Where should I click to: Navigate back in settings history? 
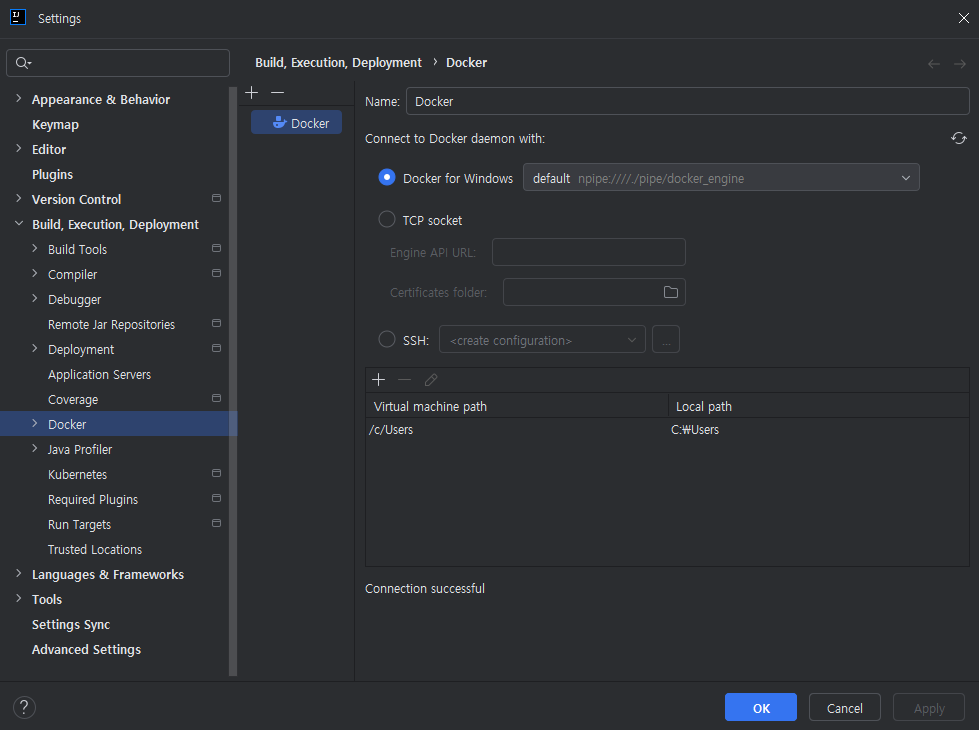(934, 64)
